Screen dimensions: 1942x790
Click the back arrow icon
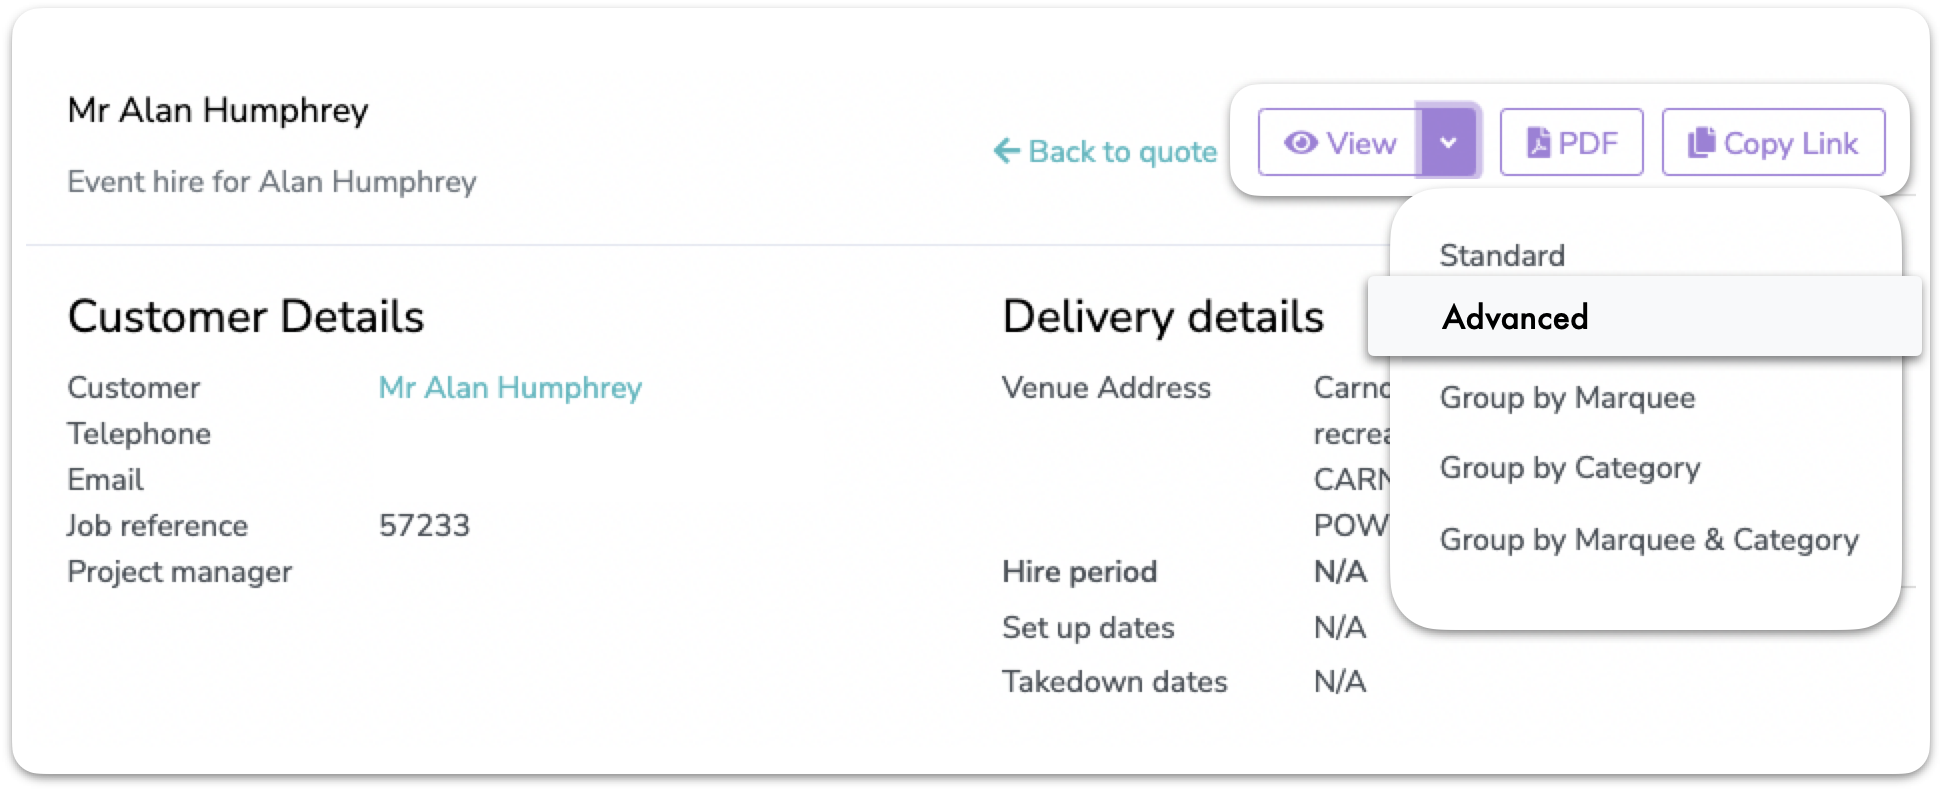coord(1006,151)
